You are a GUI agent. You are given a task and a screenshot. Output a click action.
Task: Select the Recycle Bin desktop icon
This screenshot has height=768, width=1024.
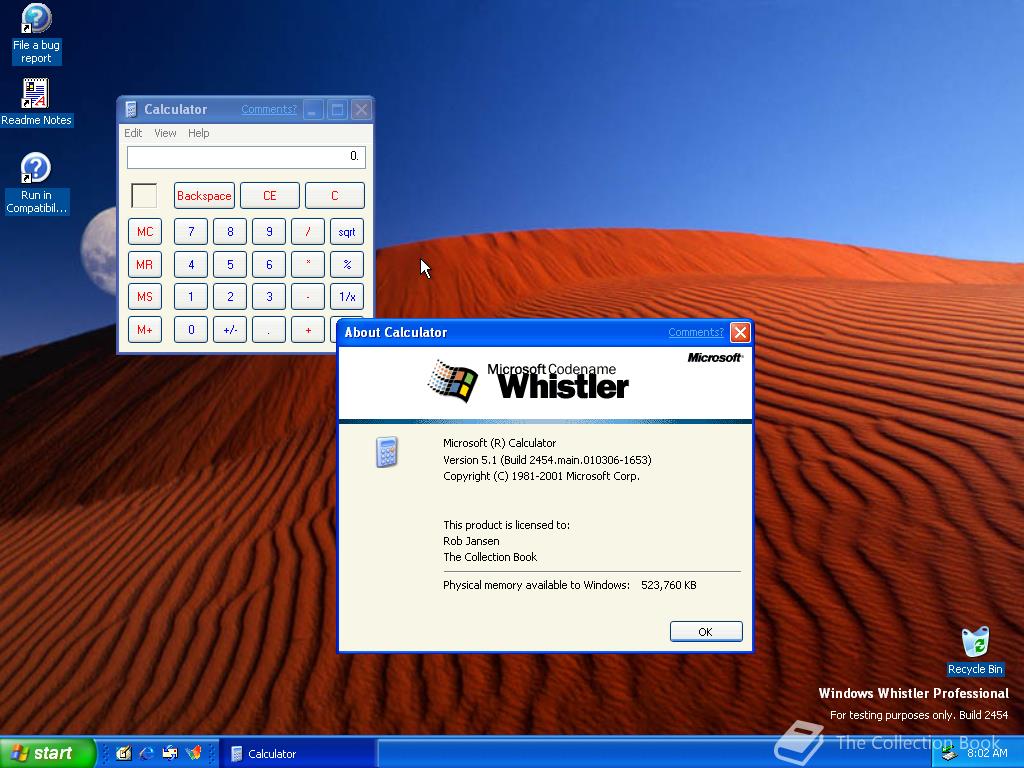(975, 651)
